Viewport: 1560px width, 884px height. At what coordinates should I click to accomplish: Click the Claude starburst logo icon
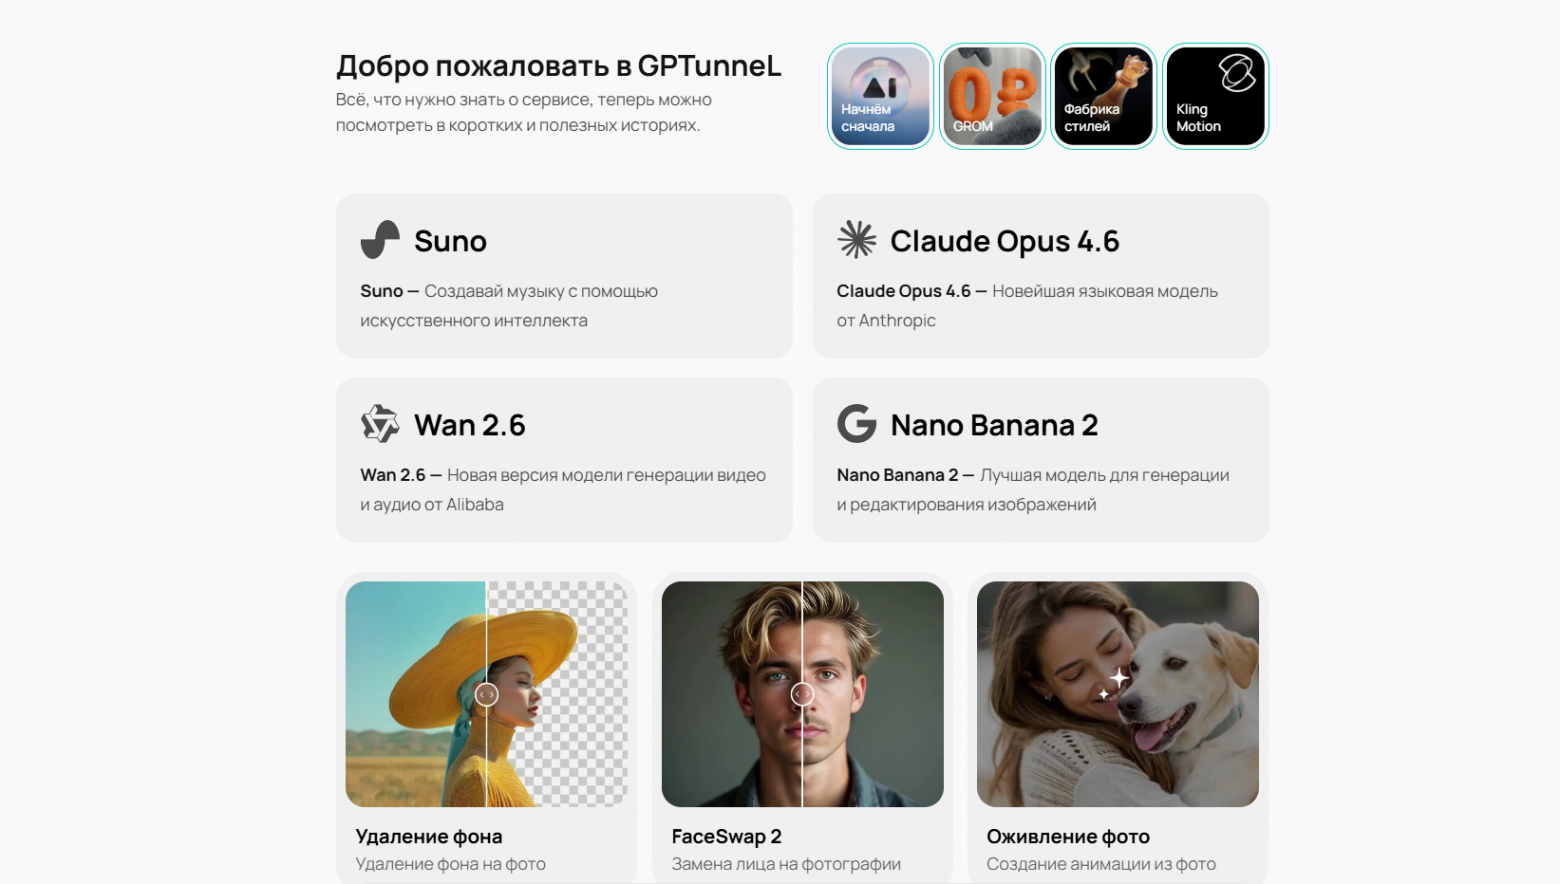[857, 240]
